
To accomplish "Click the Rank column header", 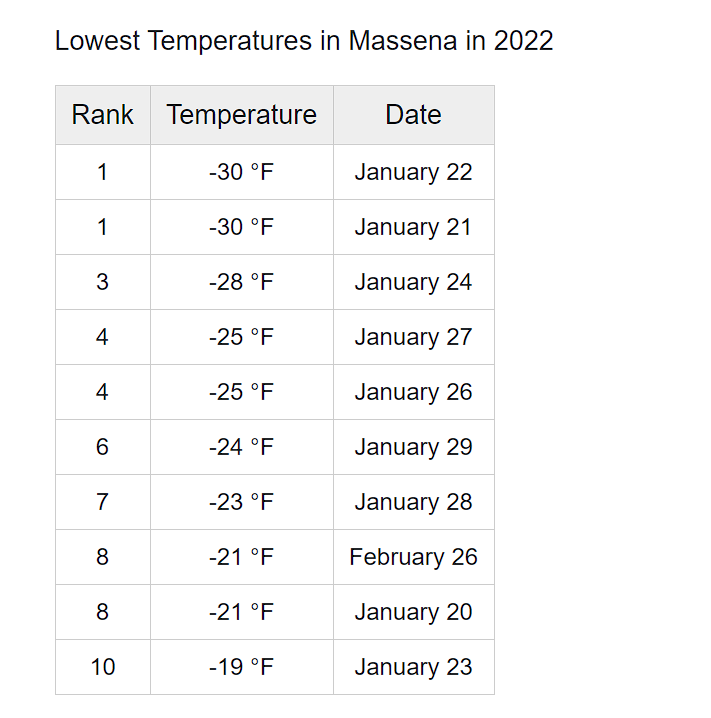I will pyautogui.click(x=103, y=115).
